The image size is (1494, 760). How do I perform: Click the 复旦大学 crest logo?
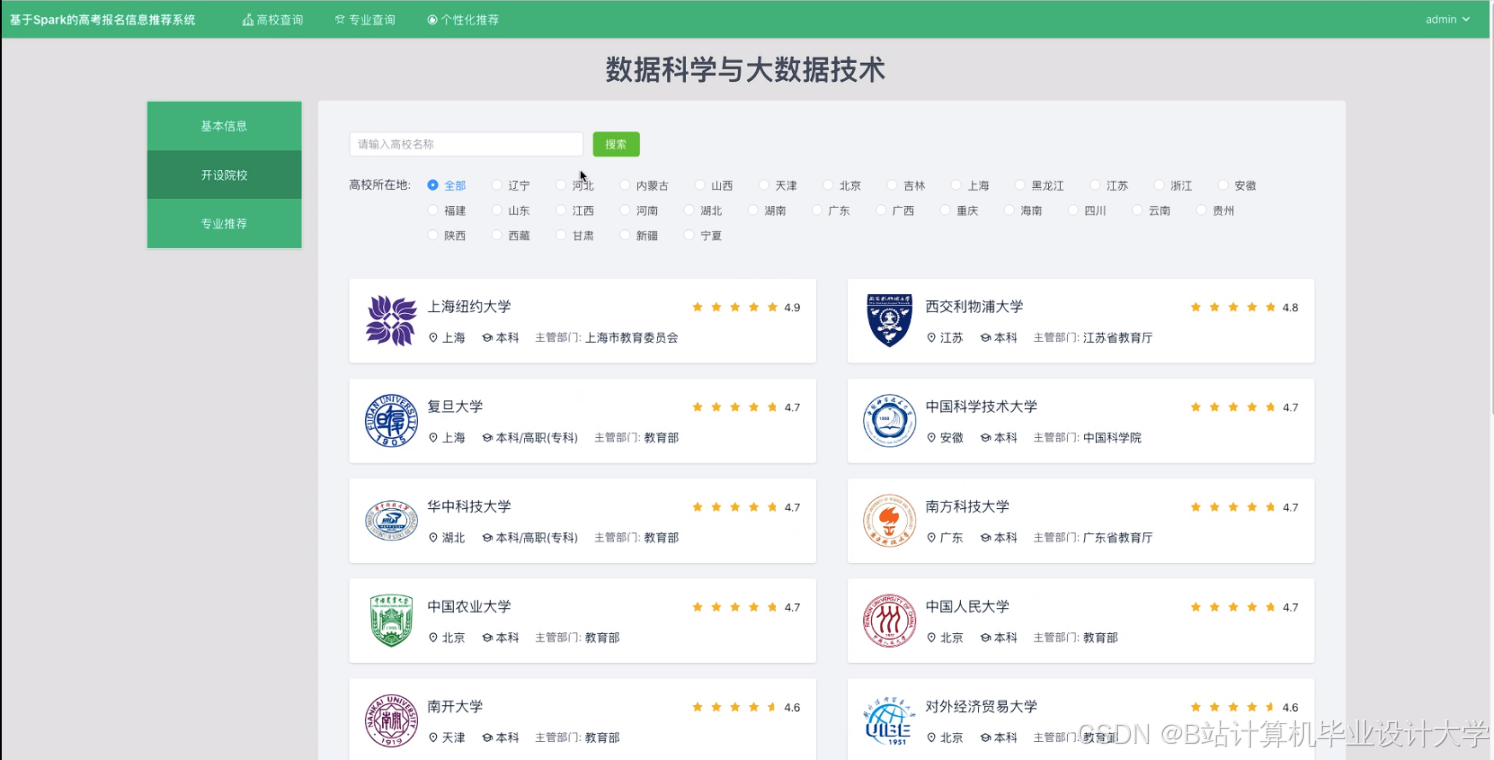[391, 420]
